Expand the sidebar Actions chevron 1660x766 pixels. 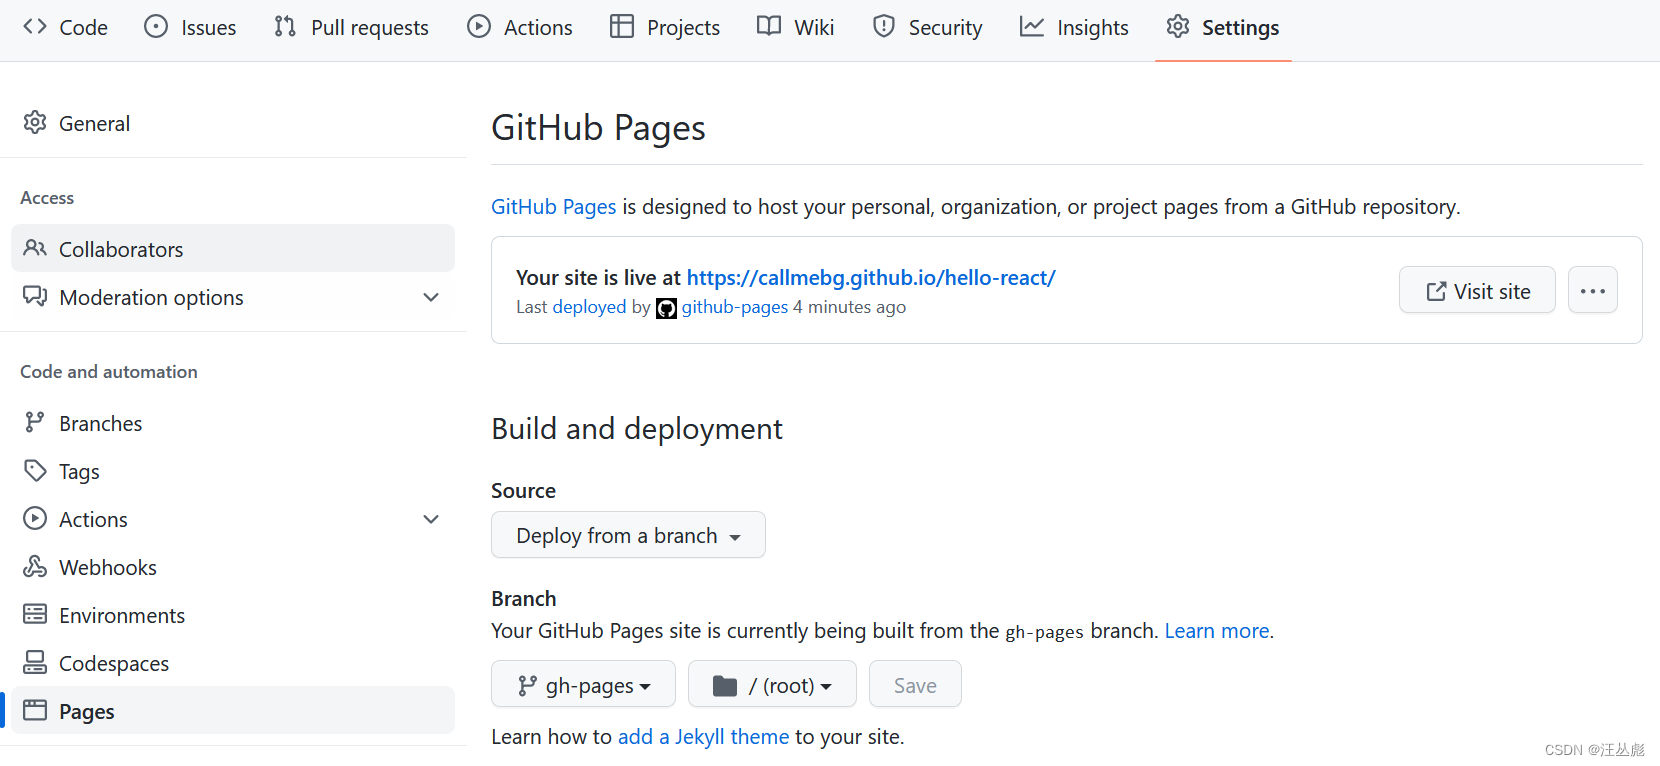pyautogui.click(x=431, y=519)
